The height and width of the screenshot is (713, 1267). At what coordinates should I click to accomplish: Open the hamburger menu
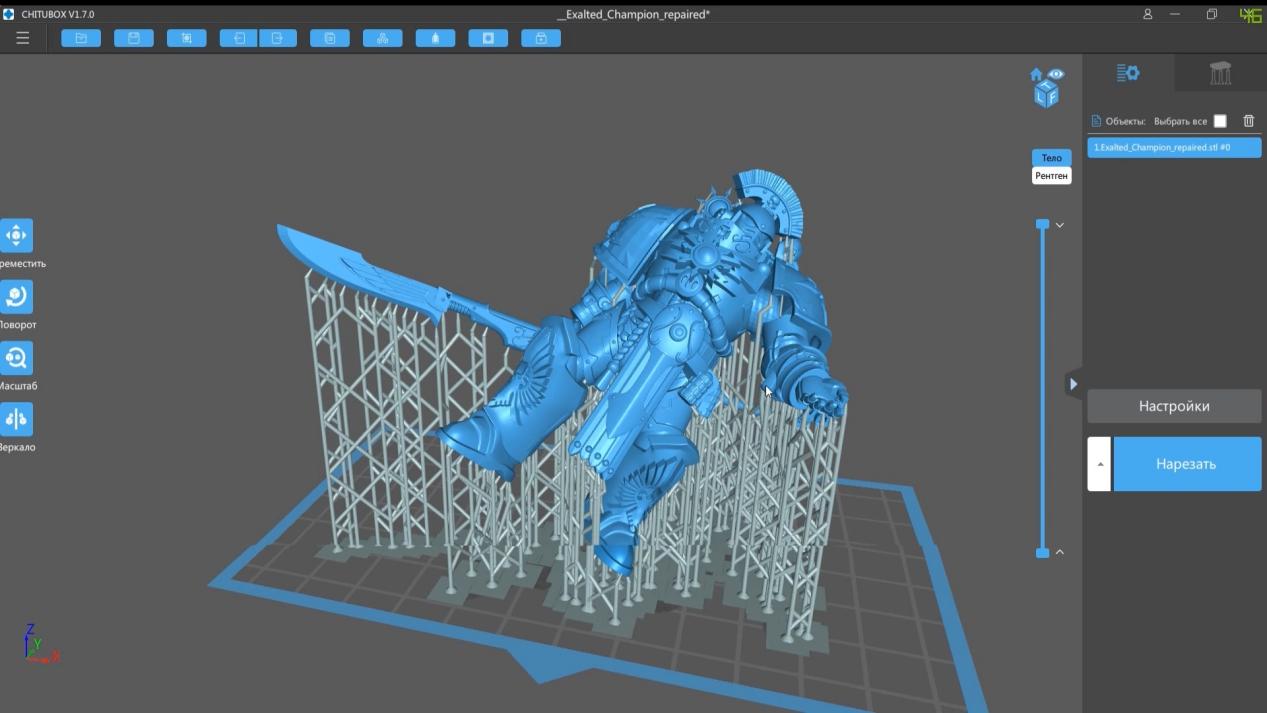(21, 37)
